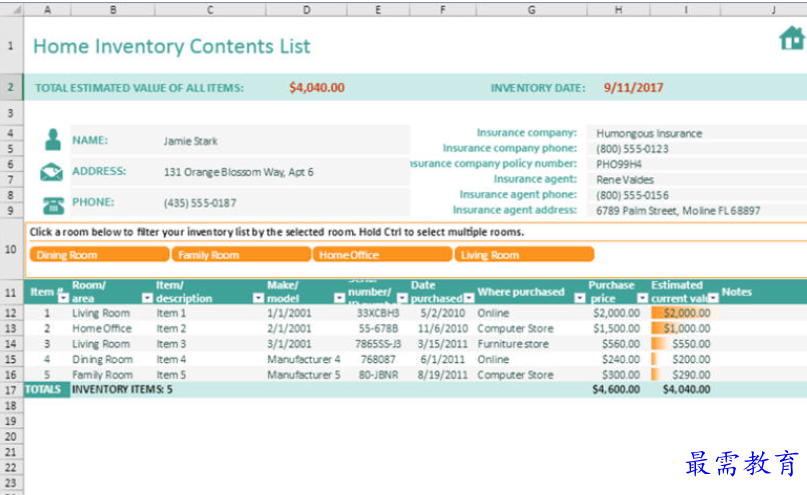
Task: Toggle the Family Room slicer filter
Action: [x=241, y=255]
